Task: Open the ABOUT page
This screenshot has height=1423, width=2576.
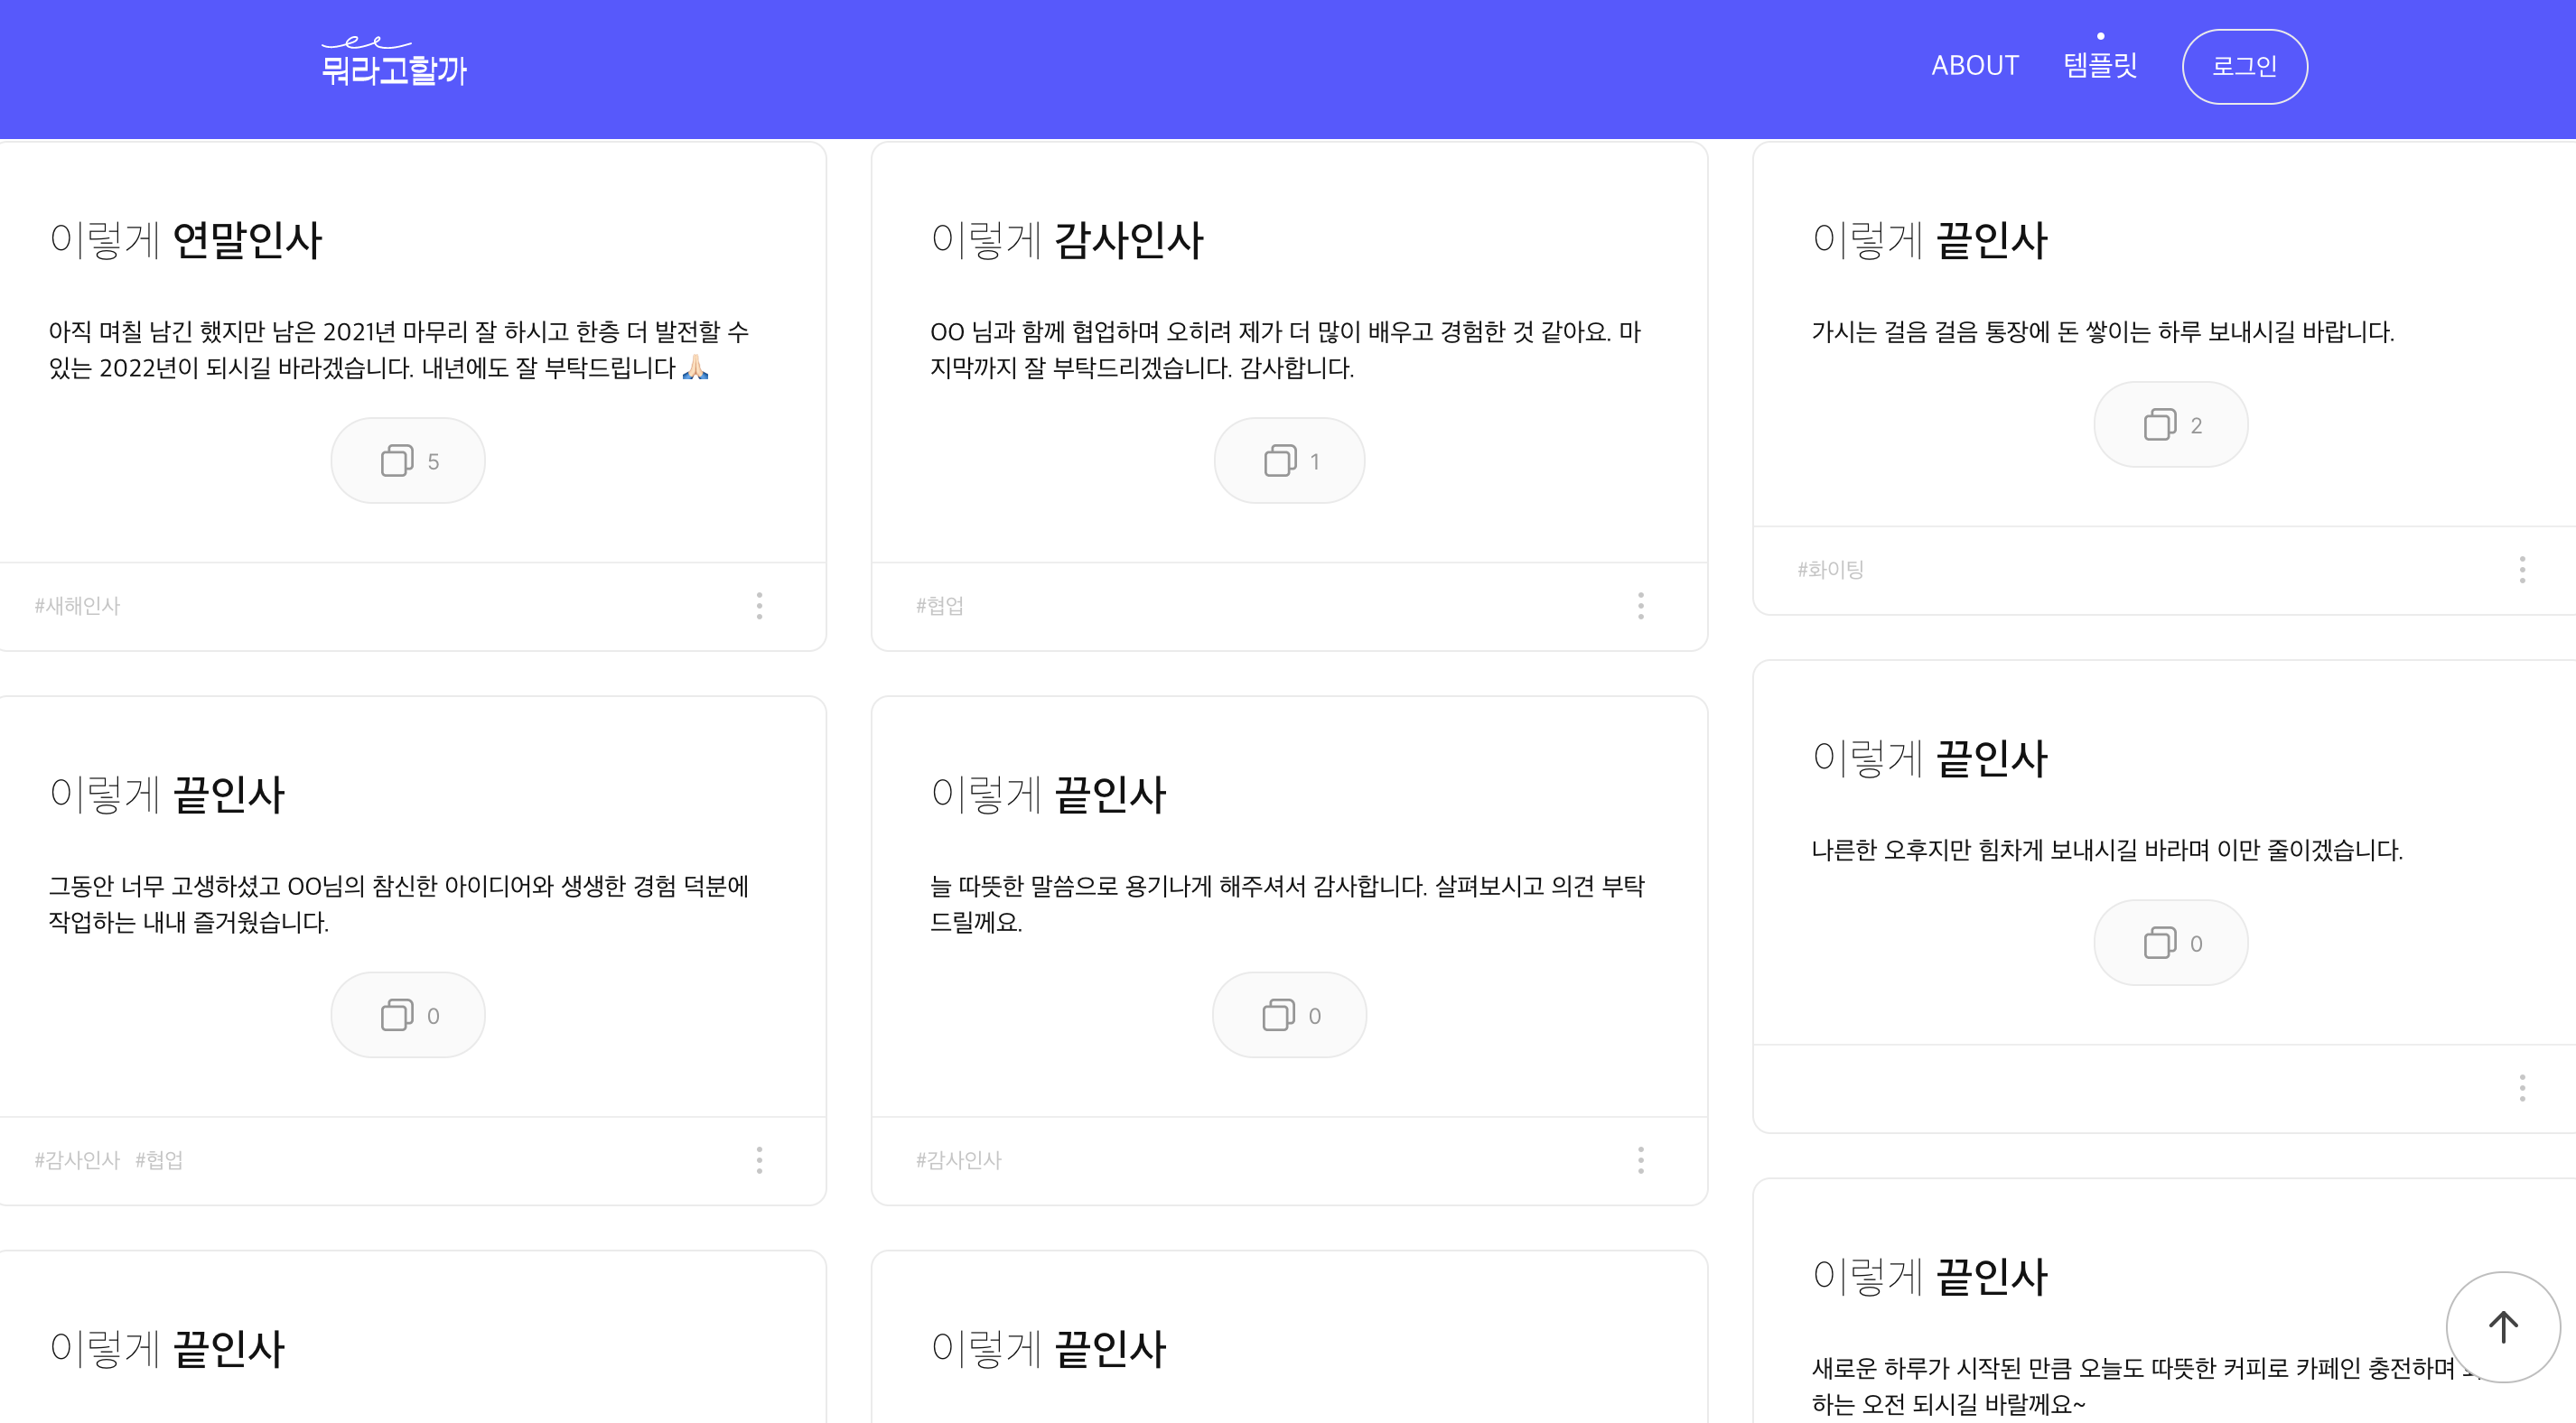Action: (1974, 66)
